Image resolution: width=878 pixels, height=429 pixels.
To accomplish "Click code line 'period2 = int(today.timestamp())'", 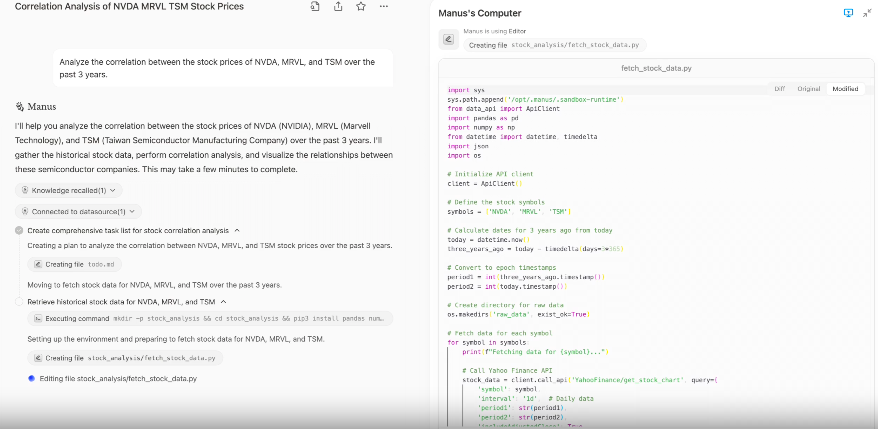I will [x=507, y=286].
